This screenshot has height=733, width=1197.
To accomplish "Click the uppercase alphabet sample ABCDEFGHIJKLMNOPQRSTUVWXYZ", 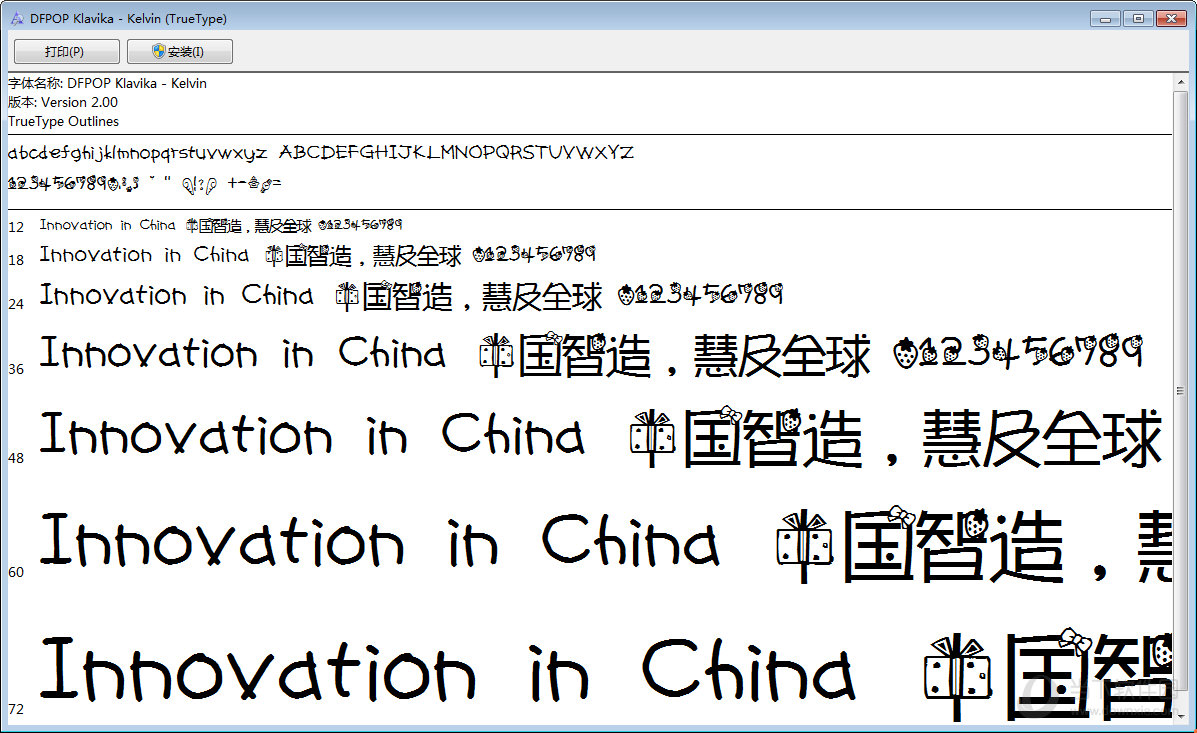I will click(x=457, y=152).
